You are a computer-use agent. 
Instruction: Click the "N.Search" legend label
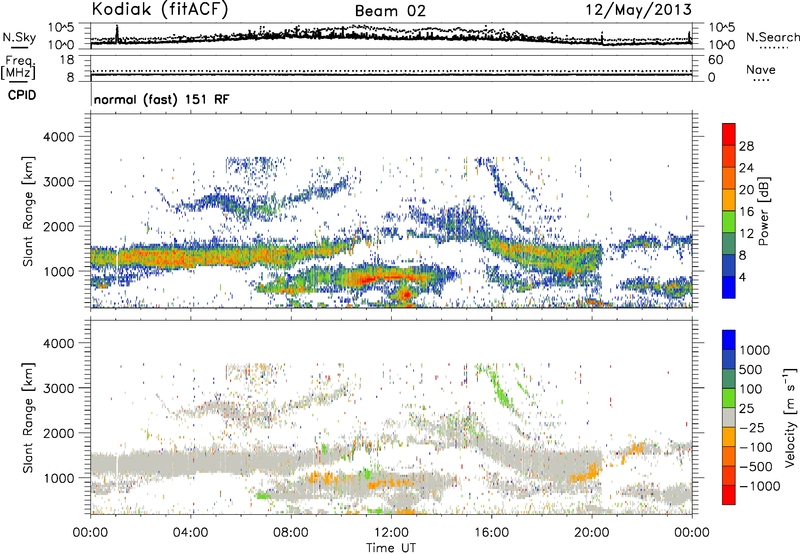pyautogui.click(x=772, y=37)
